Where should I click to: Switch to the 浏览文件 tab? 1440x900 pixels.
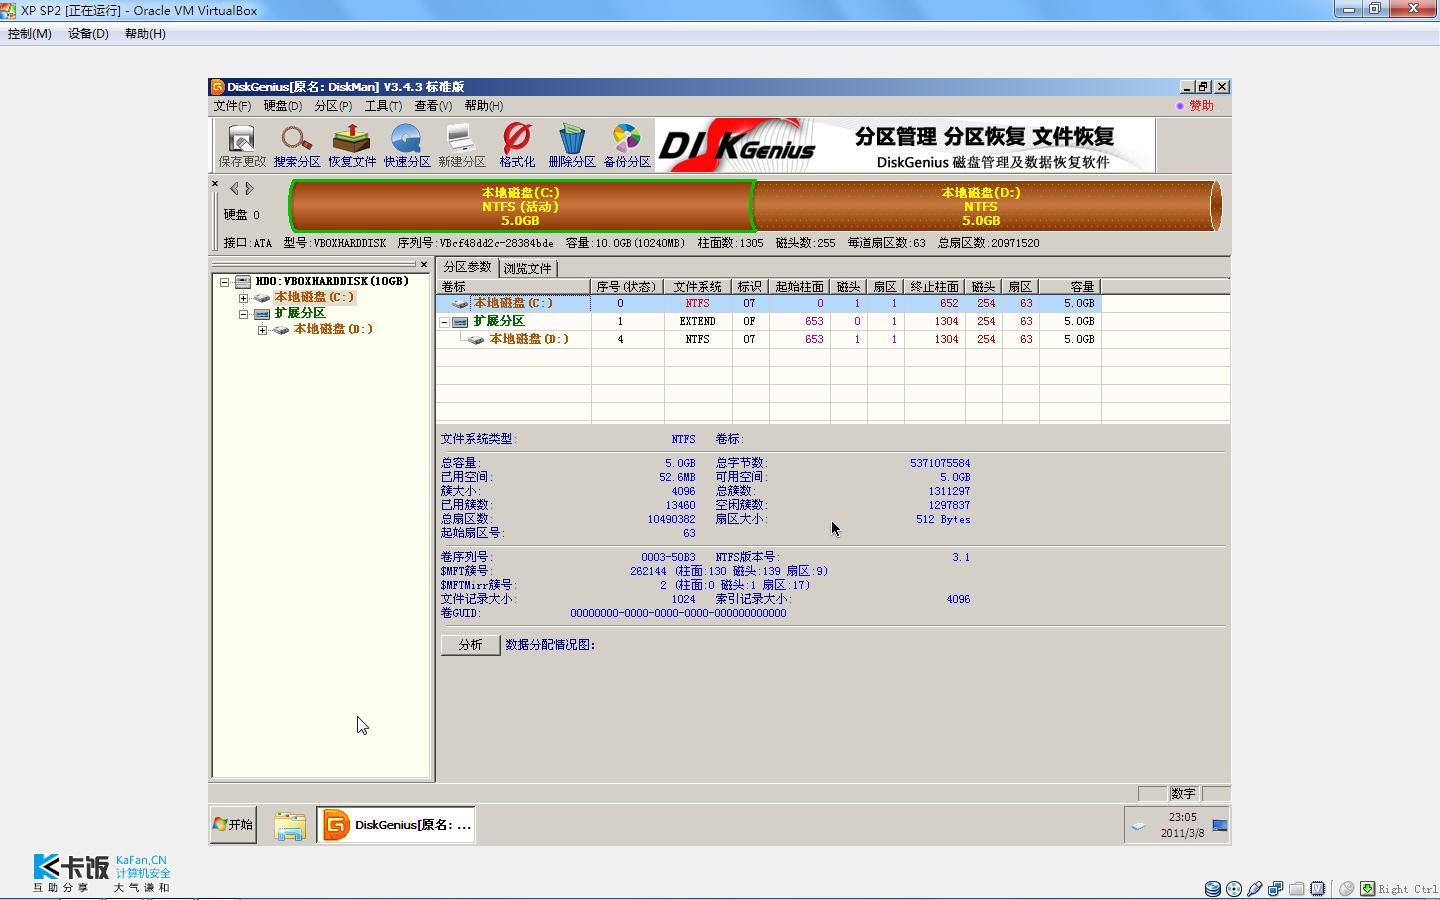[528, 268]
